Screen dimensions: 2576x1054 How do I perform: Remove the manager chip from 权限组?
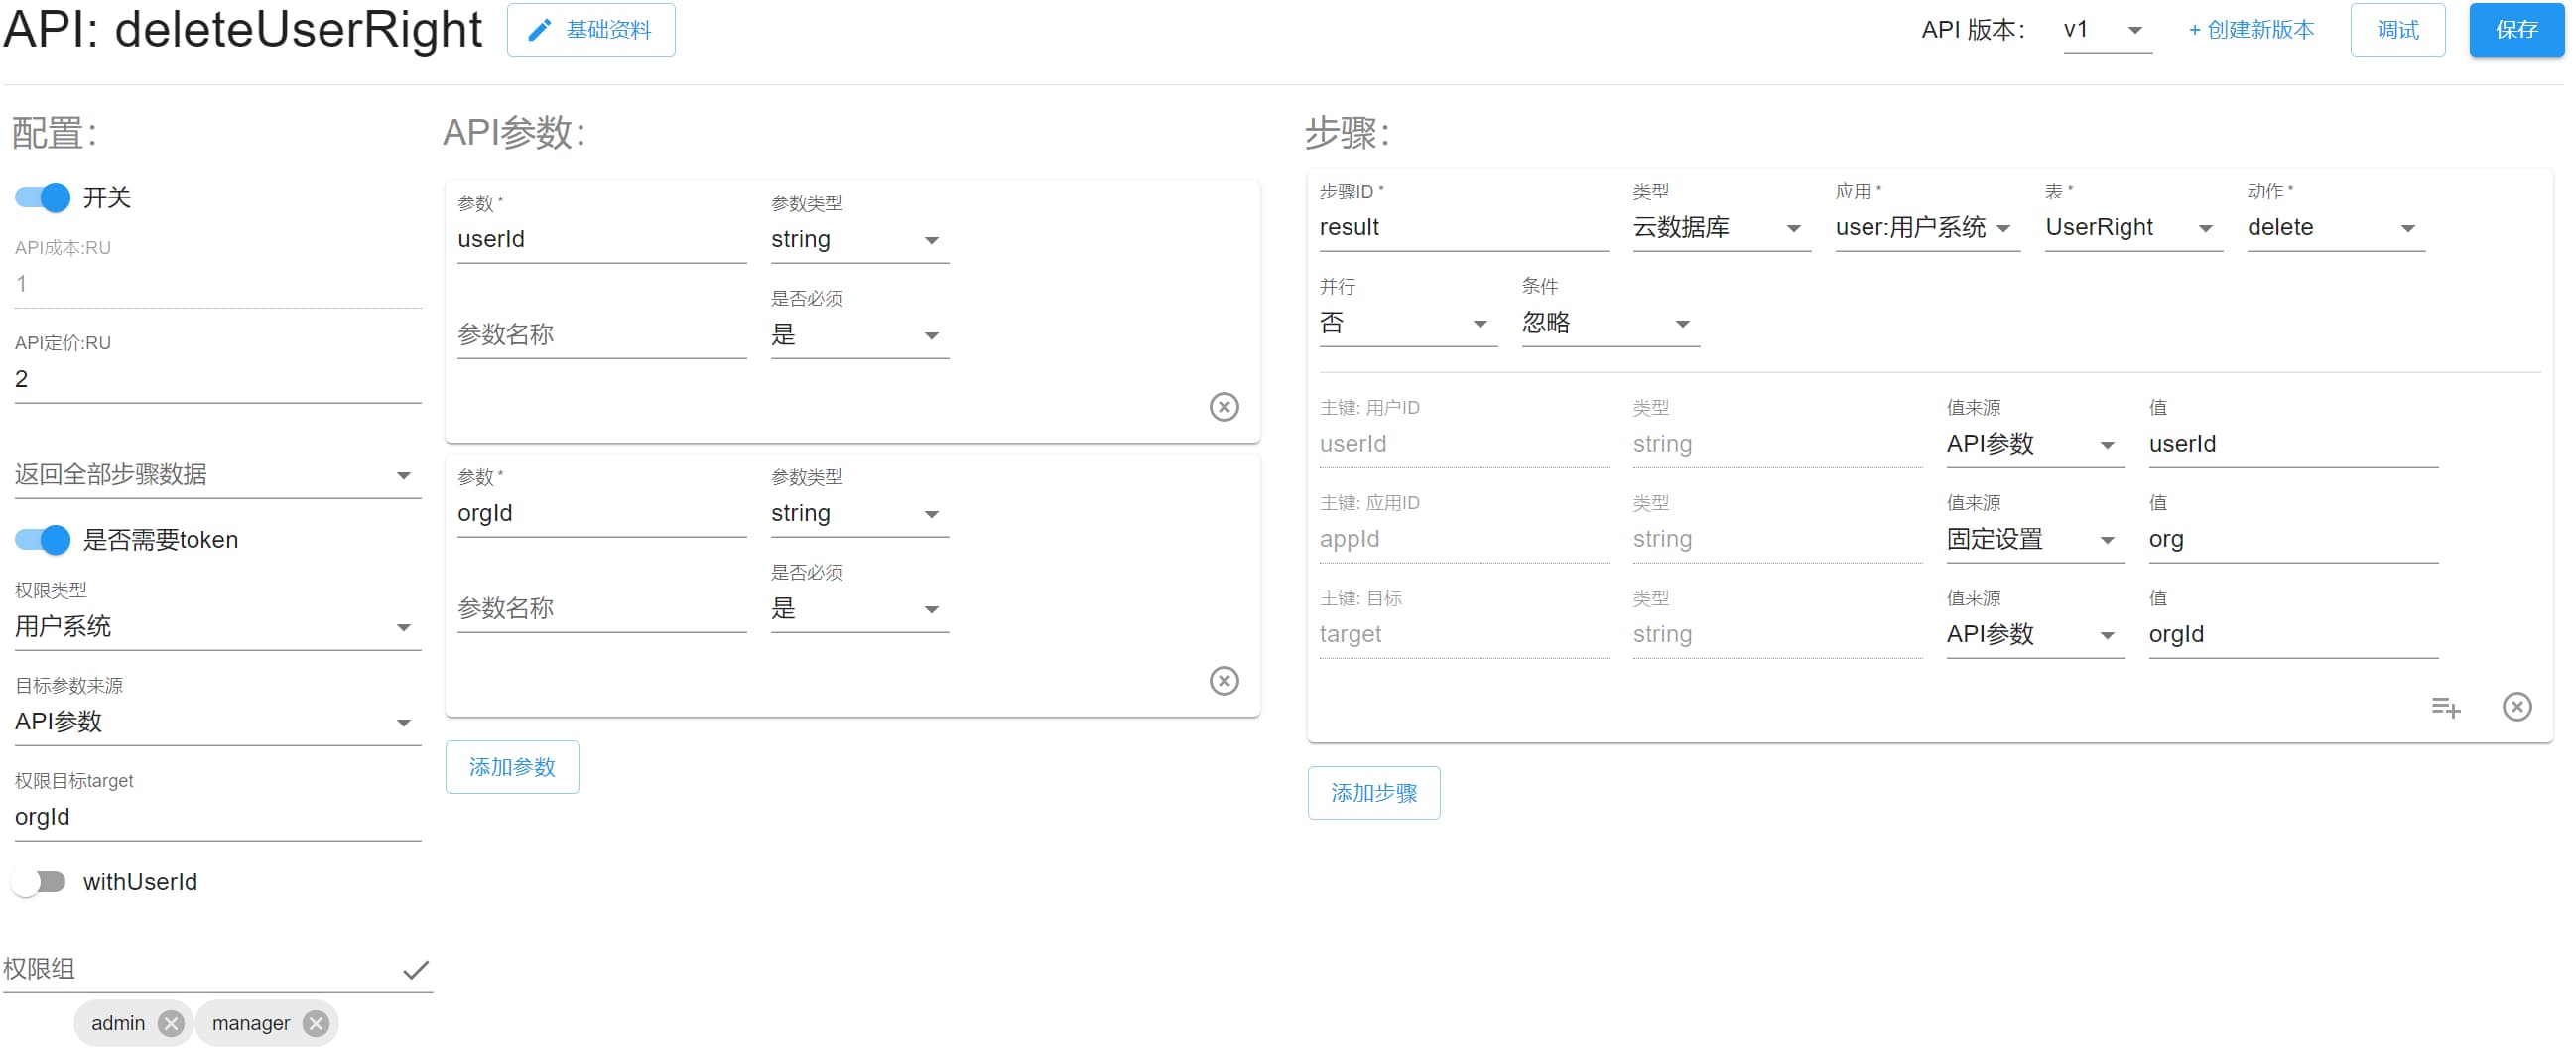(316, 1023)
